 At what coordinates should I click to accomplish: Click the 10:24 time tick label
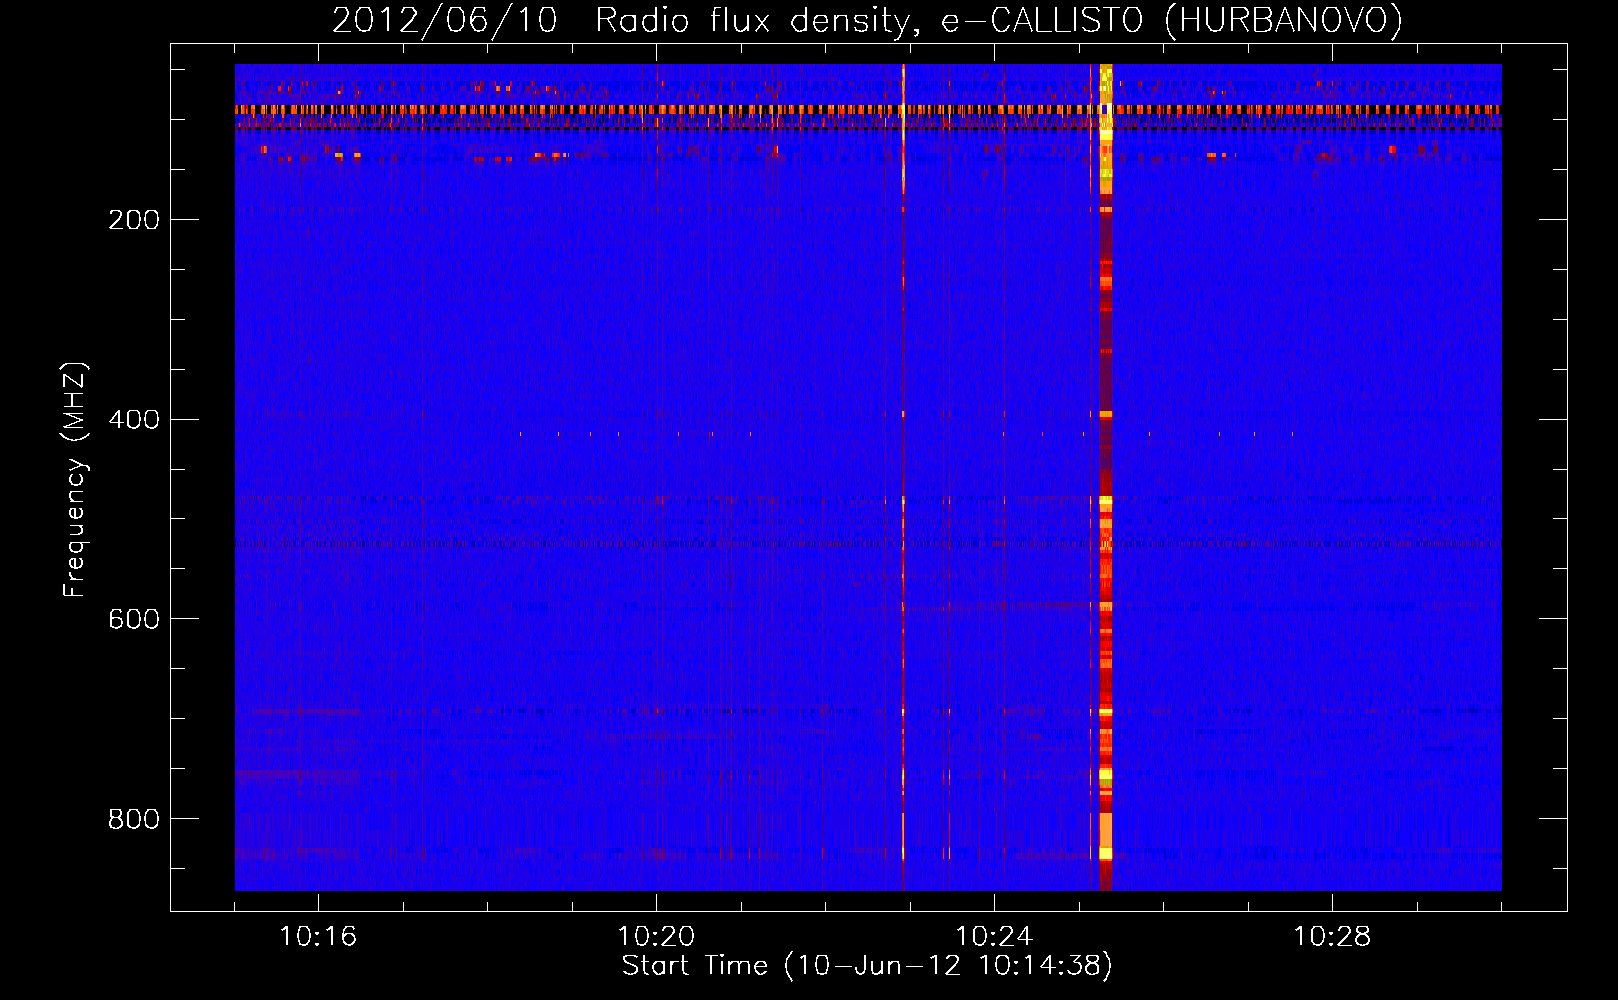994,936
